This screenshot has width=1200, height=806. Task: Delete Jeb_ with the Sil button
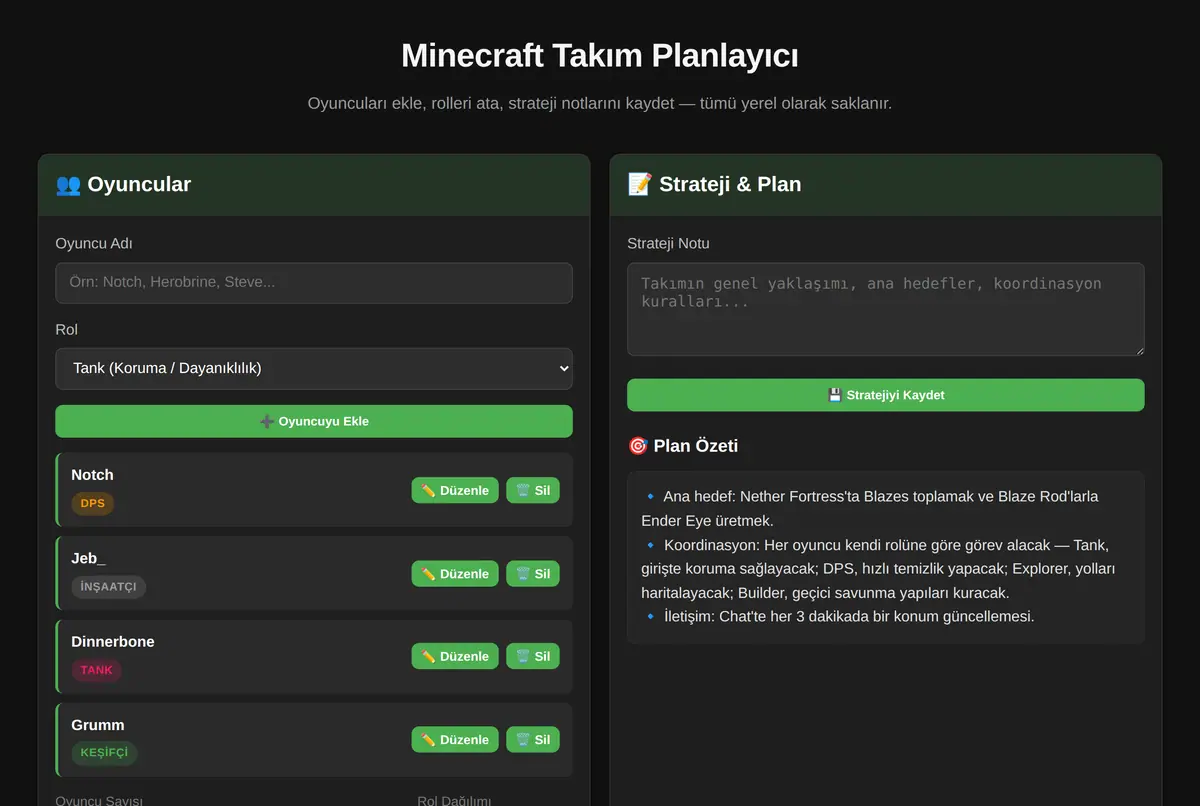coord(533,574)
